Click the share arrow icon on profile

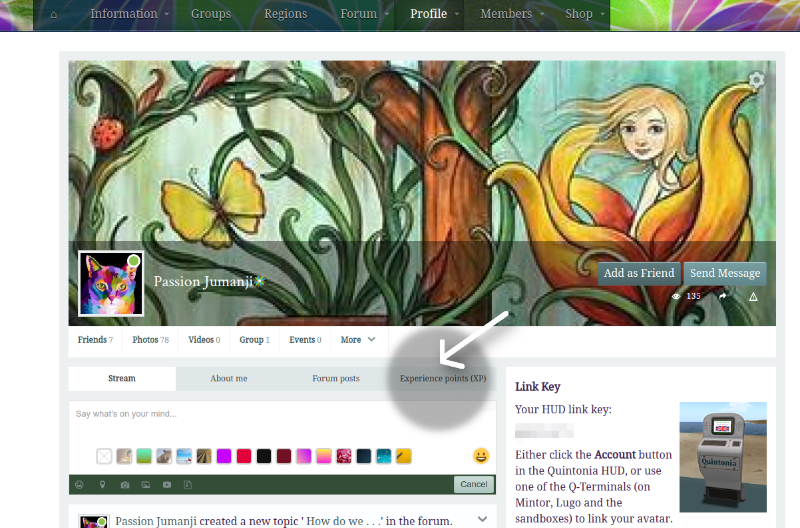[x=722, y=297]
